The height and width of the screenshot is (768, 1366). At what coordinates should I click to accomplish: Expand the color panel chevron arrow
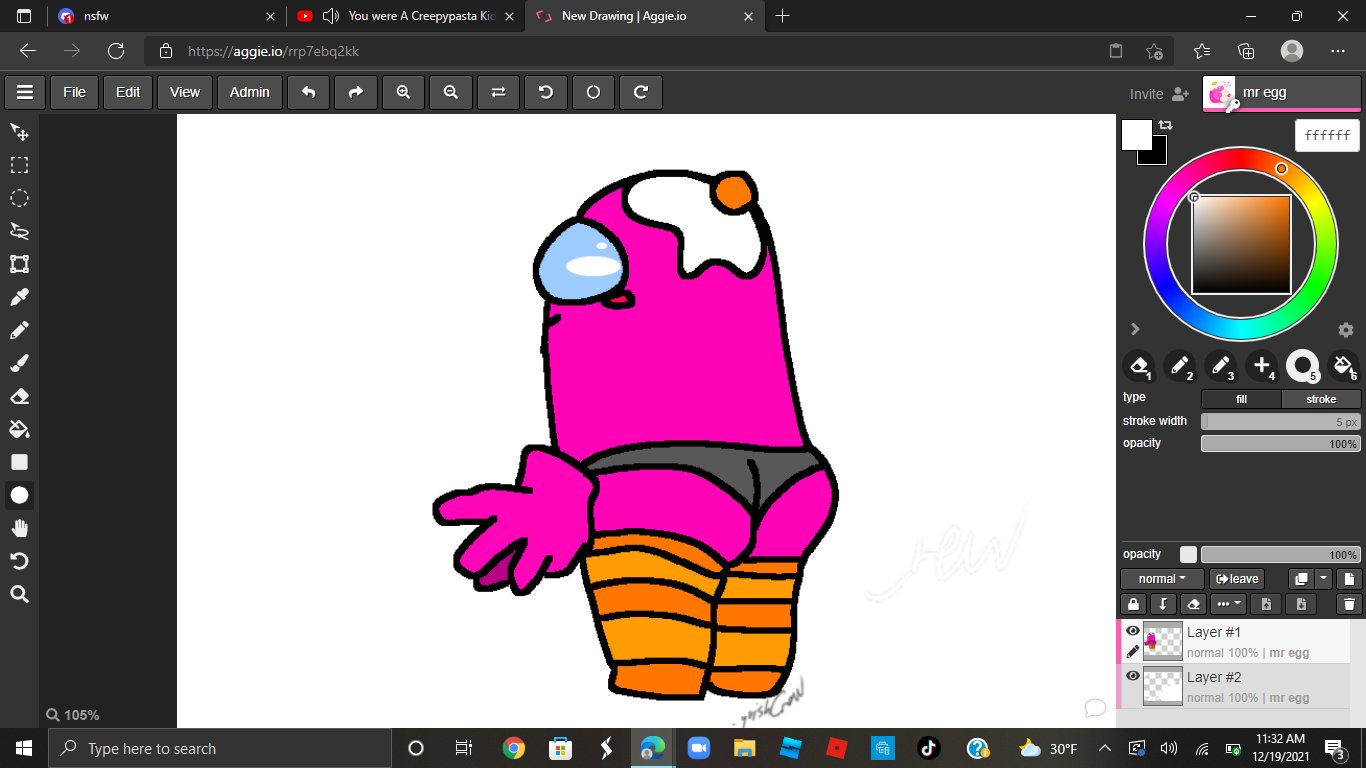(1135, 329)
